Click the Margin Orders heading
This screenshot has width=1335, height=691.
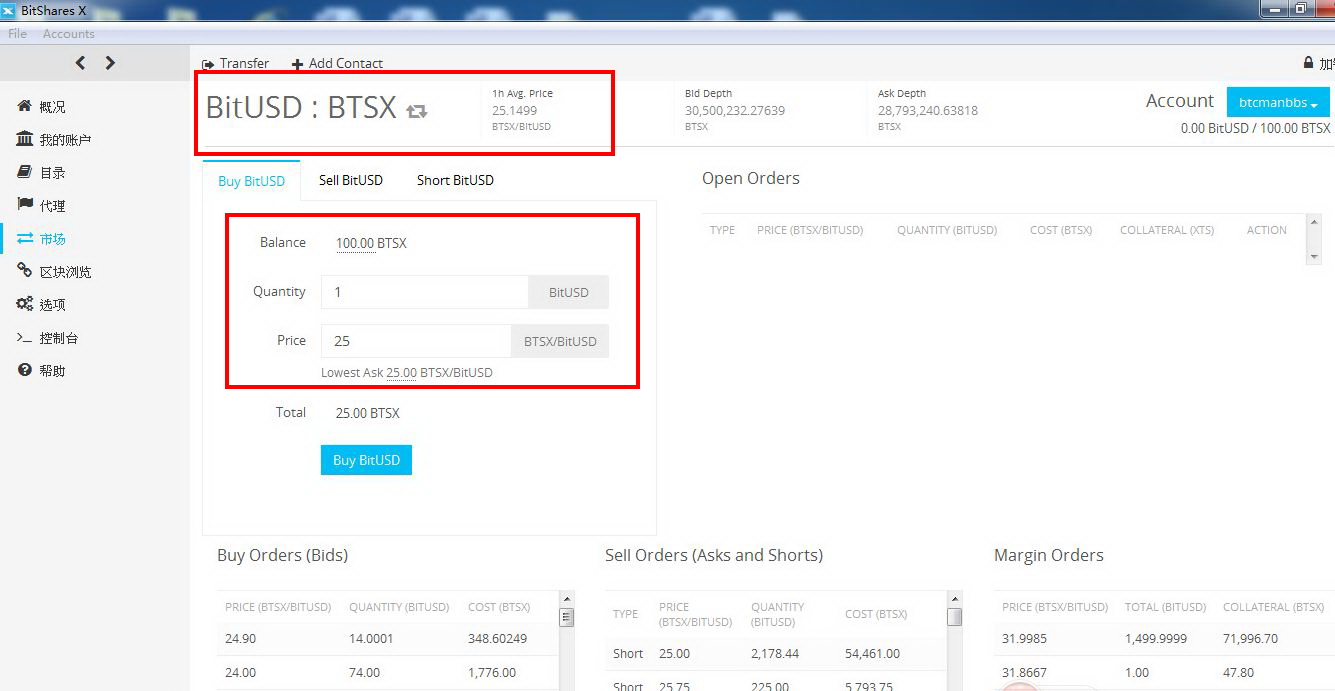click(x=1049, y=555)
